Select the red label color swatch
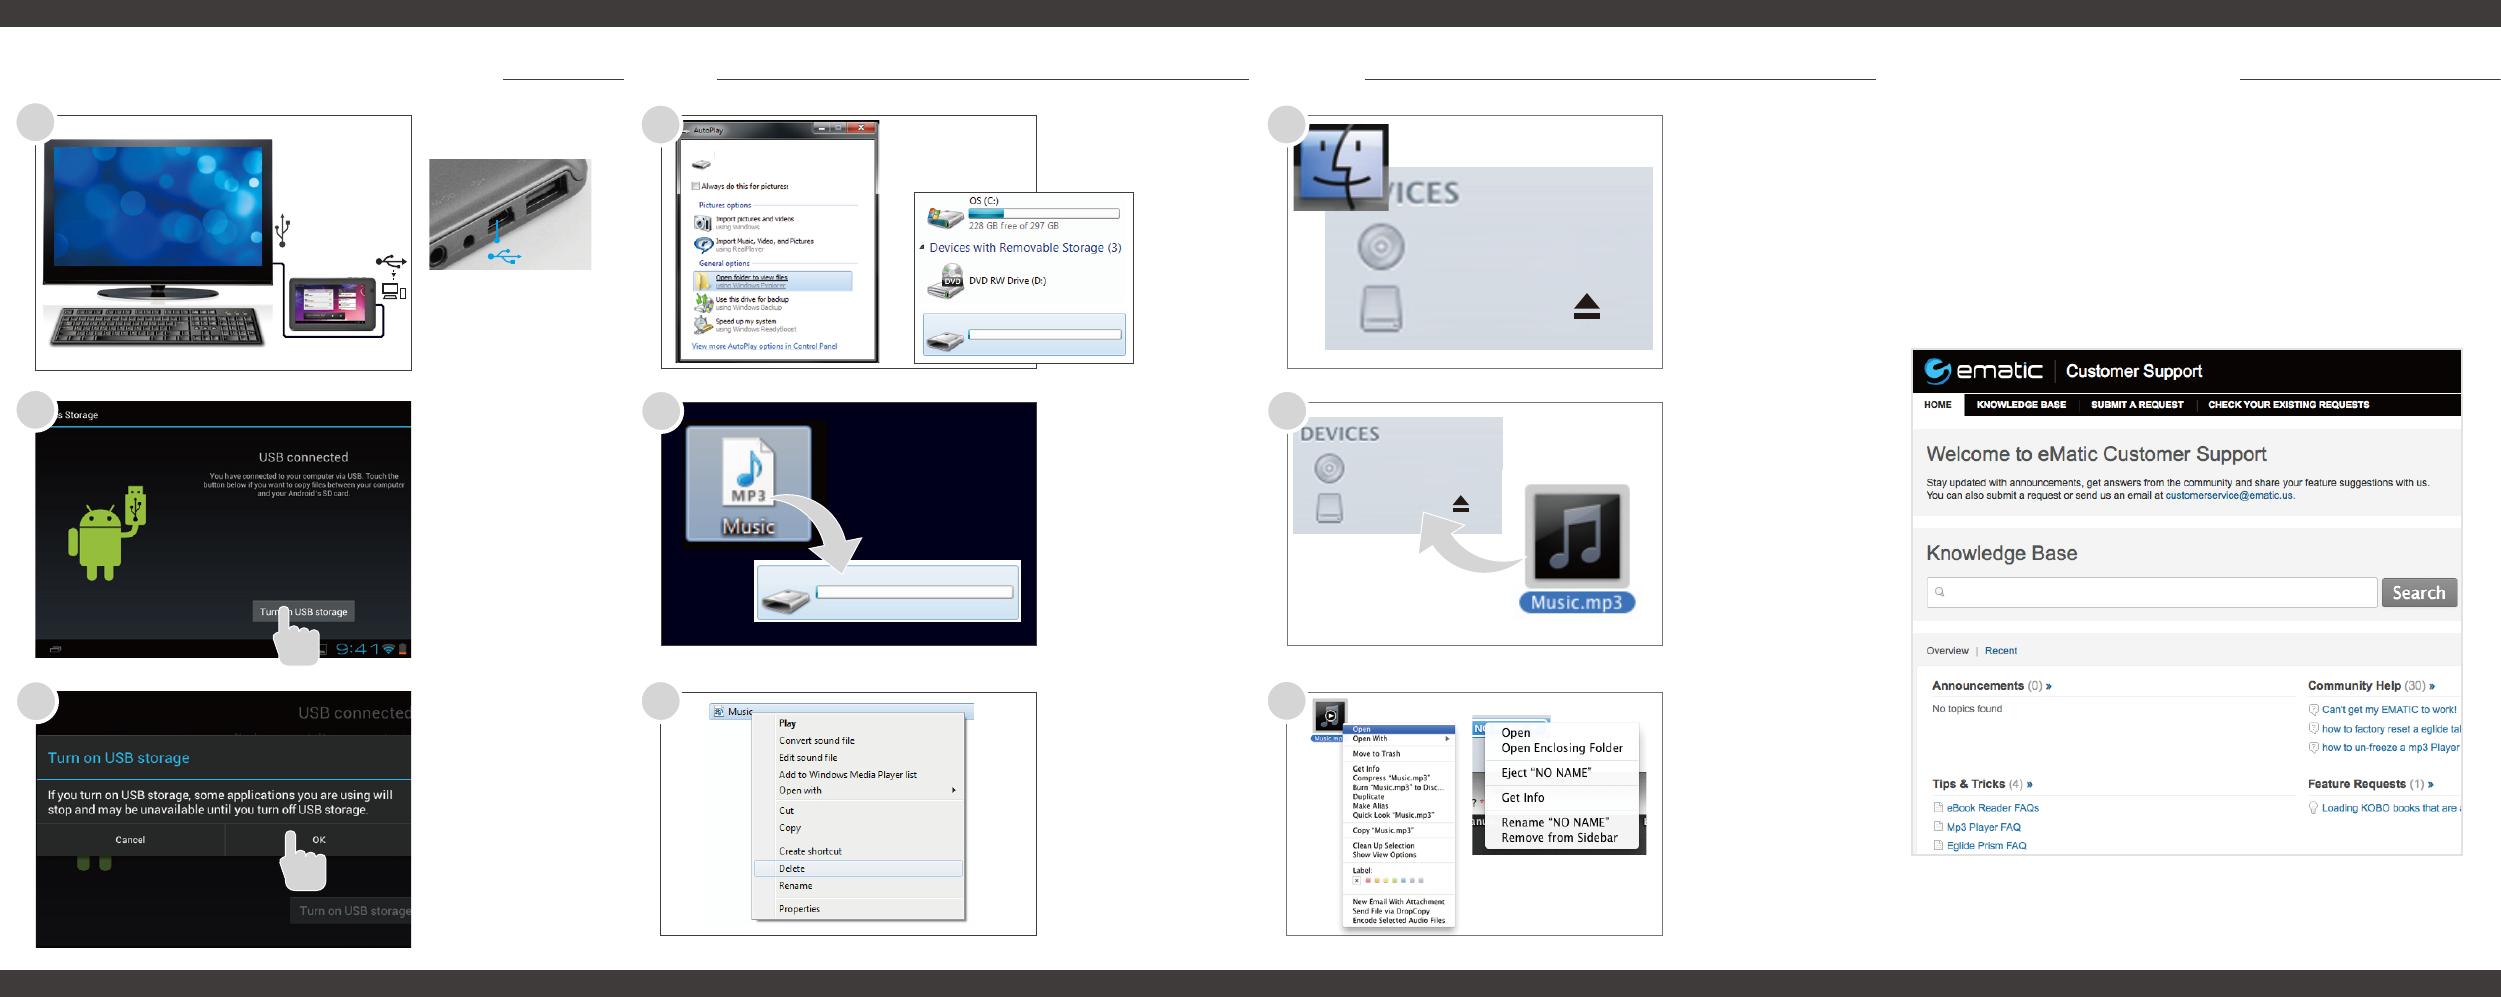This screenshot has width=2501, height=997. 1367,881
